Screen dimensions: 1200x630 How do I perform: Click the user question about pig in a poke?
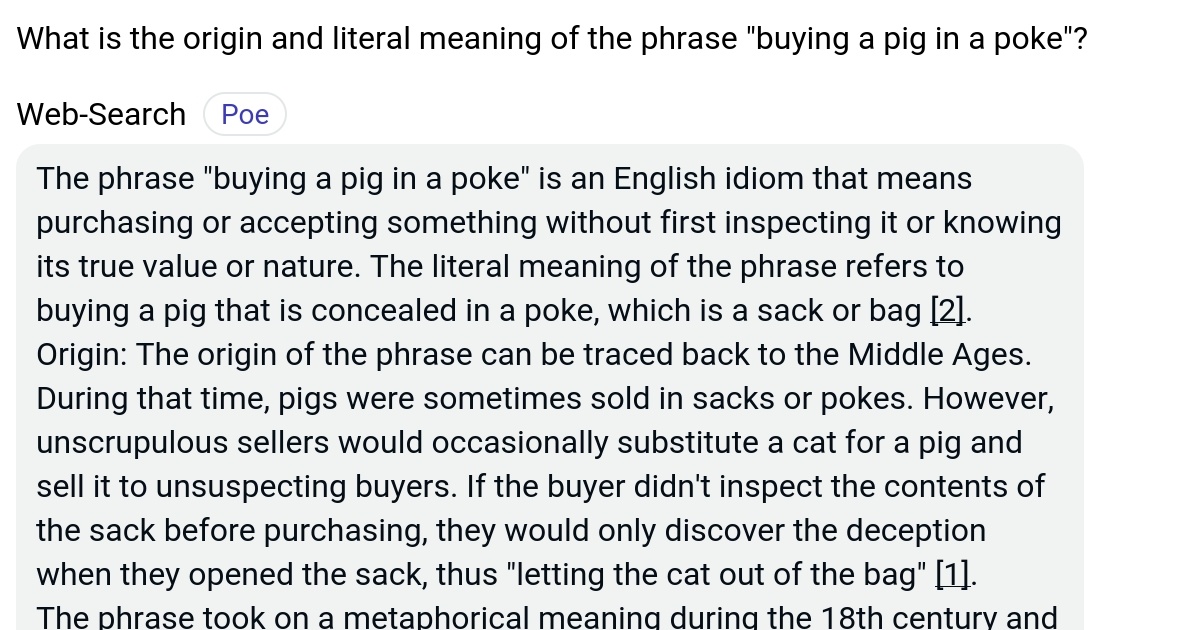(552, 39)
